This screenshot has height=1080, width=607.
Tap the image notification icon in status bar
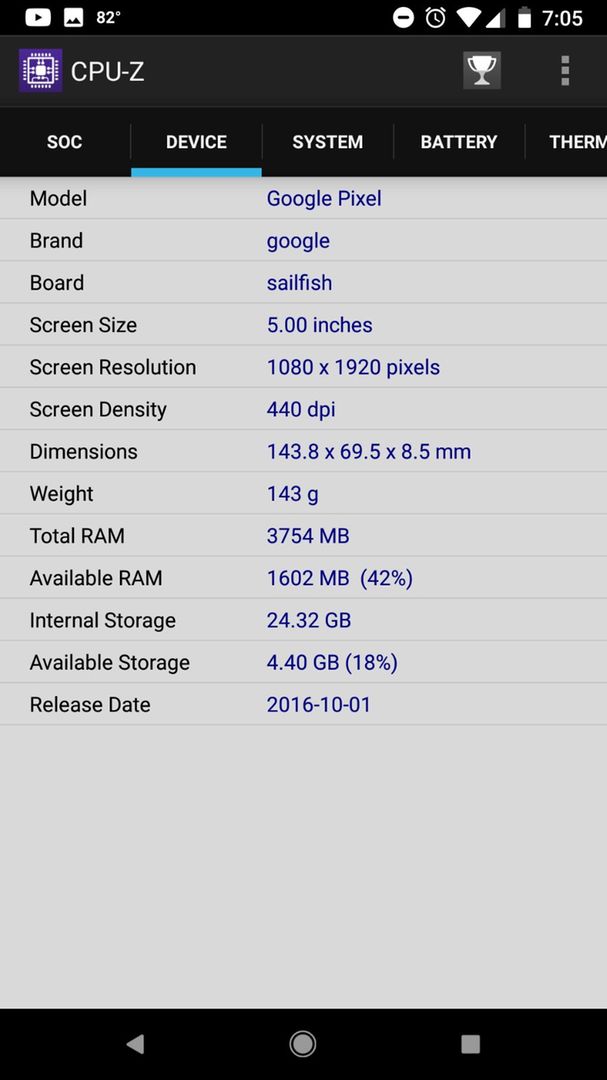[74, 17]
